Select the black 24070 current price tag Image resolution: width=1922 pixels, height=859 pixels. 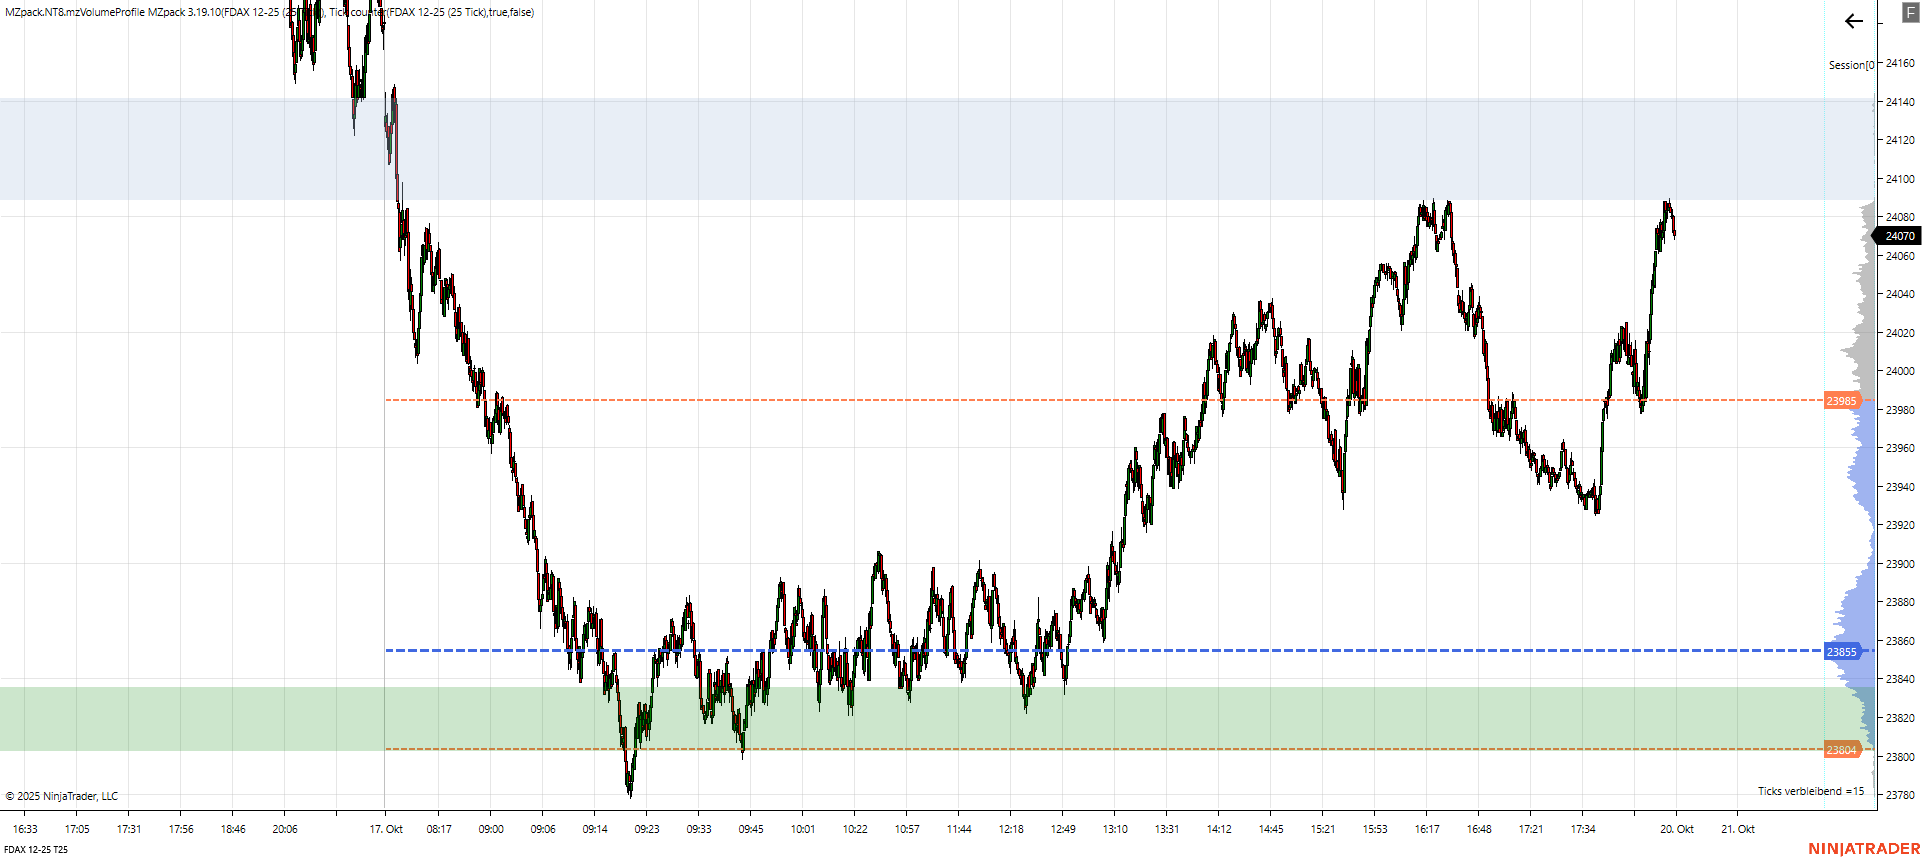[x=1899, y=237]
